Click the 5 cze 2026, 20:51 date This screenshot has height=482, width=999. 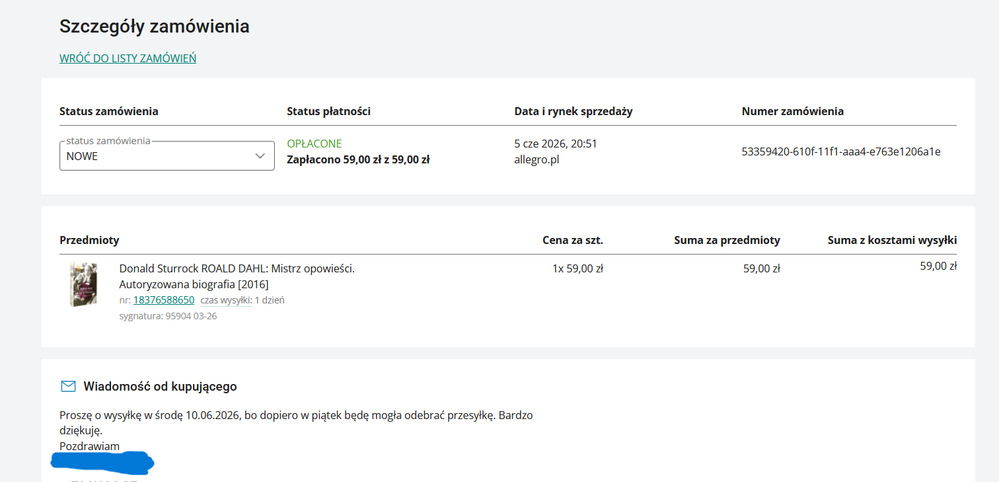pyautogui.click(x=556, y=144)
